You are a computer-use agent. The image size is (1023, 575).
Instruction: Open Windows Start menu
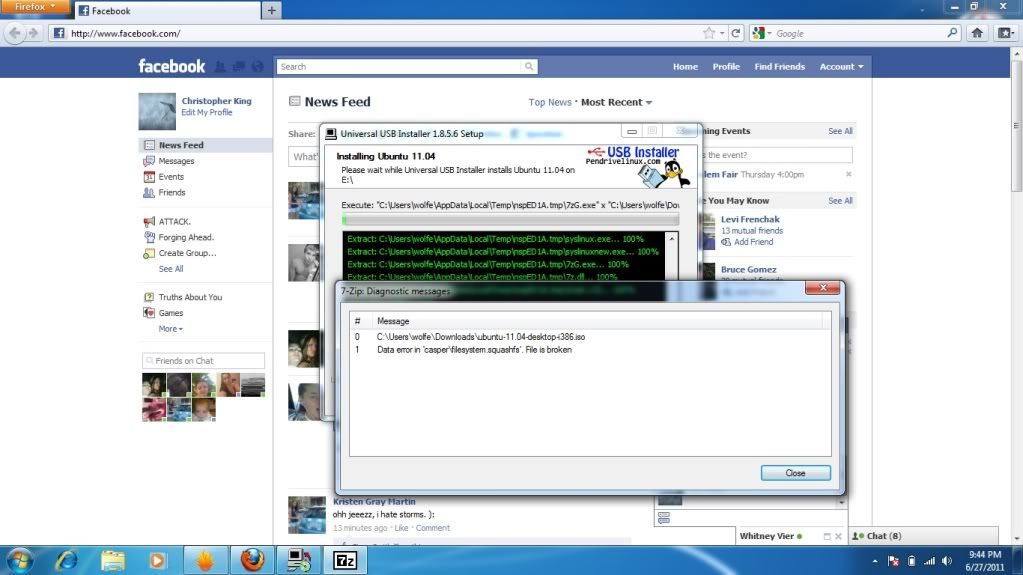click(x=20, y=561)
